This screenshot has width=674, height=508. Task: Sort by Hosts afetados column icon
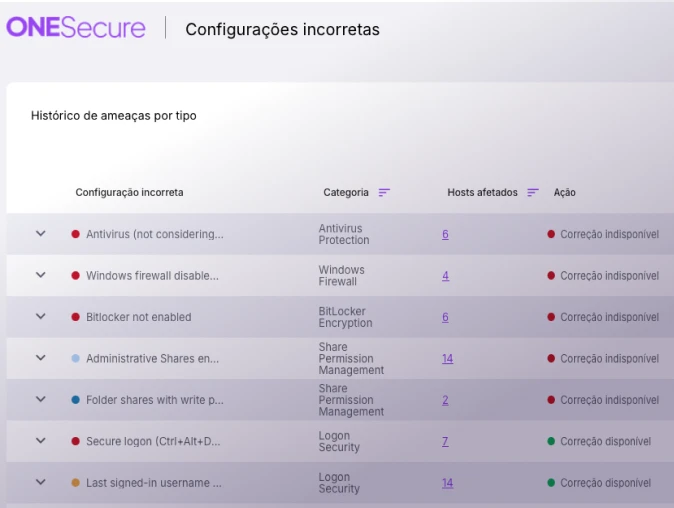click(533, 193)
